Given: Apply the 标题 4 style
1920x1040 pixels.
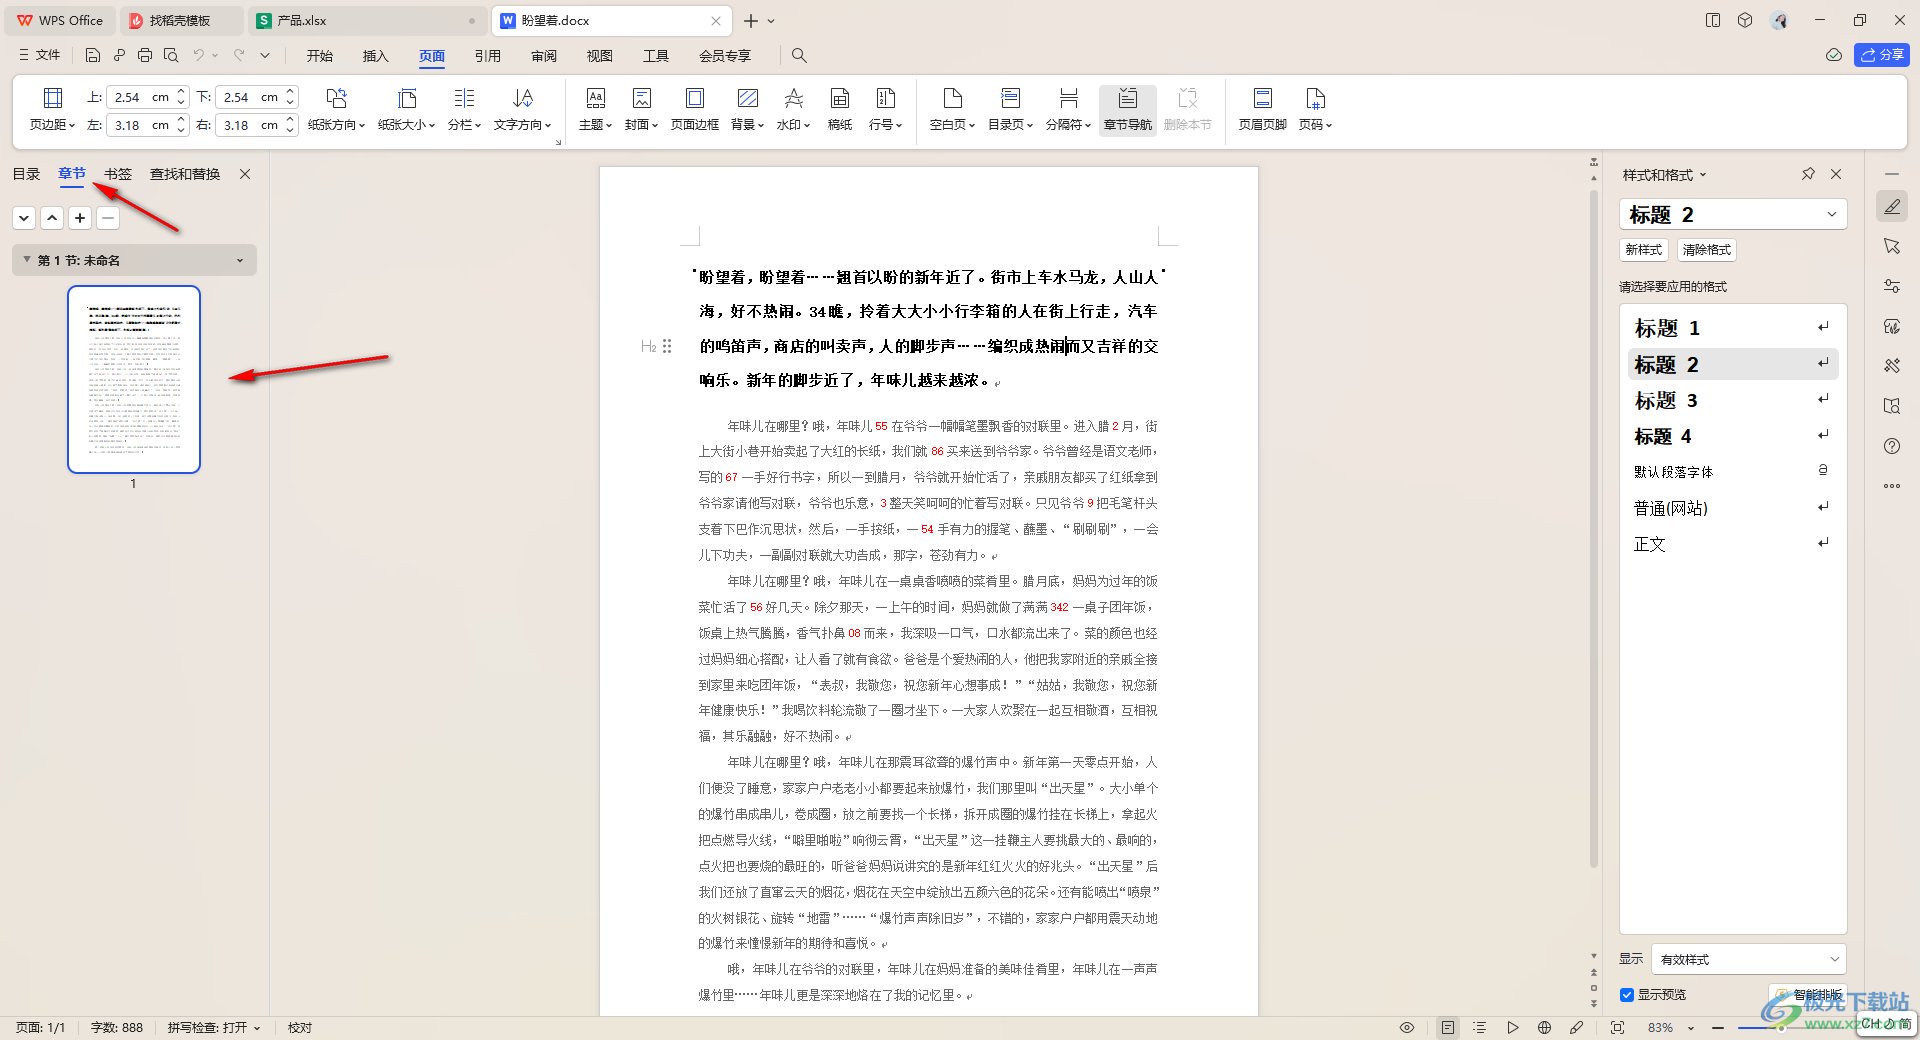Looking at the screenshot, I should (x=1733, y=436).
